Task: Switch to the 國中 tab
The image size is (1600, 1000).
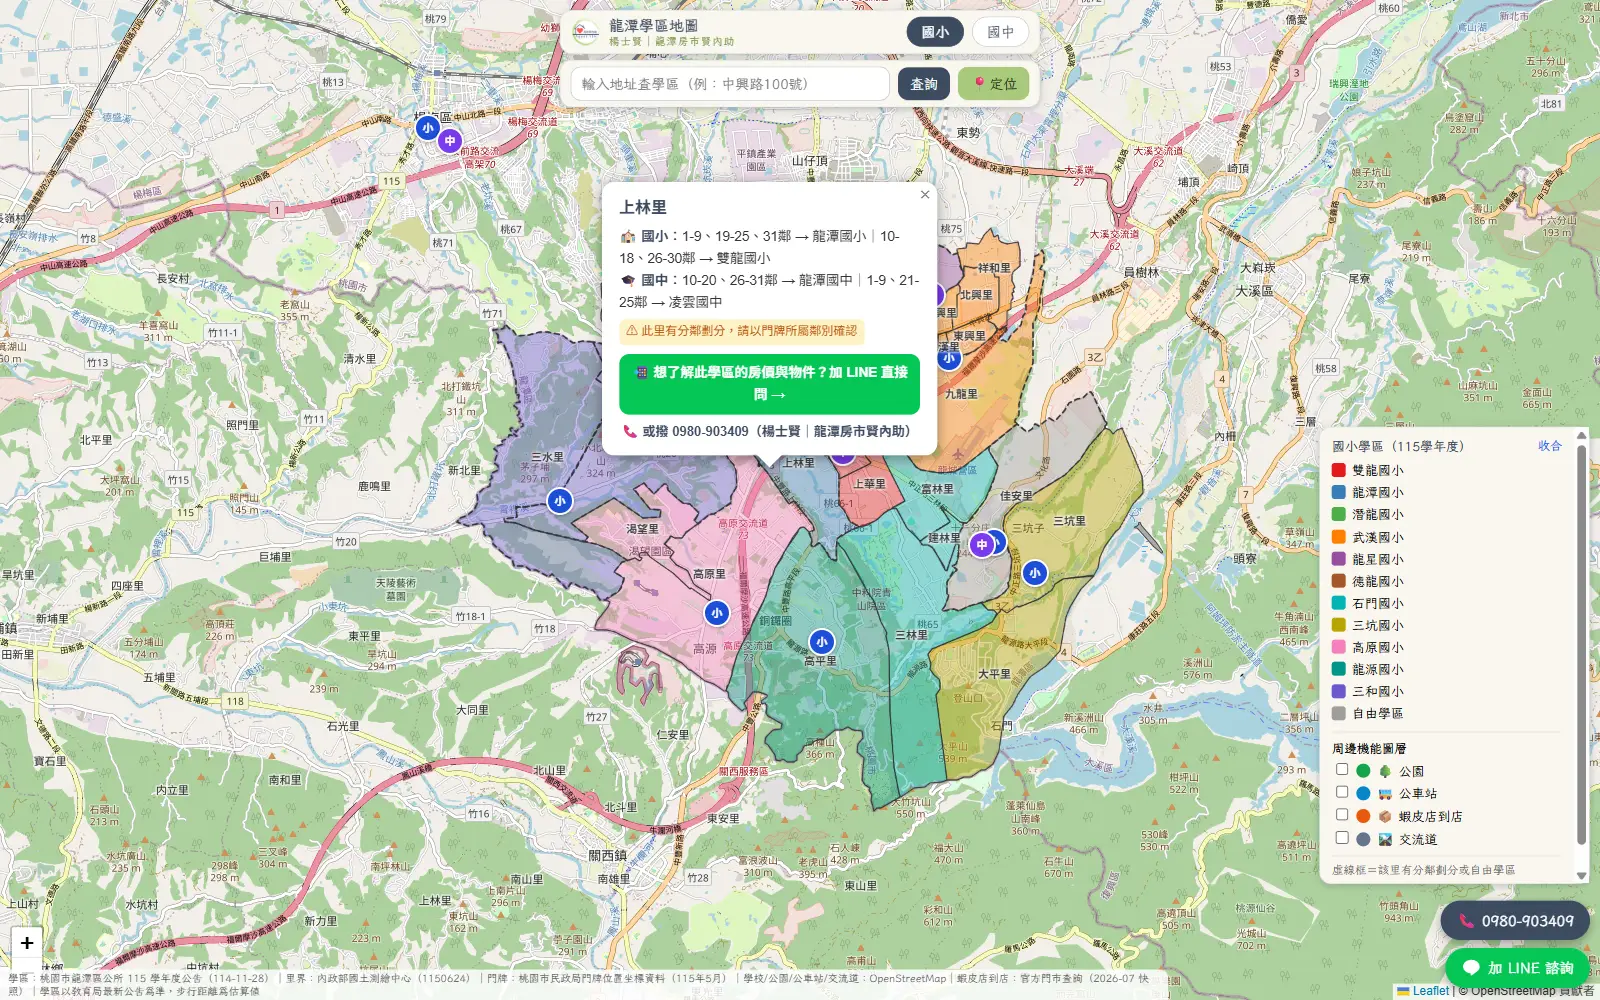Action: click(x=1000, y=32)
